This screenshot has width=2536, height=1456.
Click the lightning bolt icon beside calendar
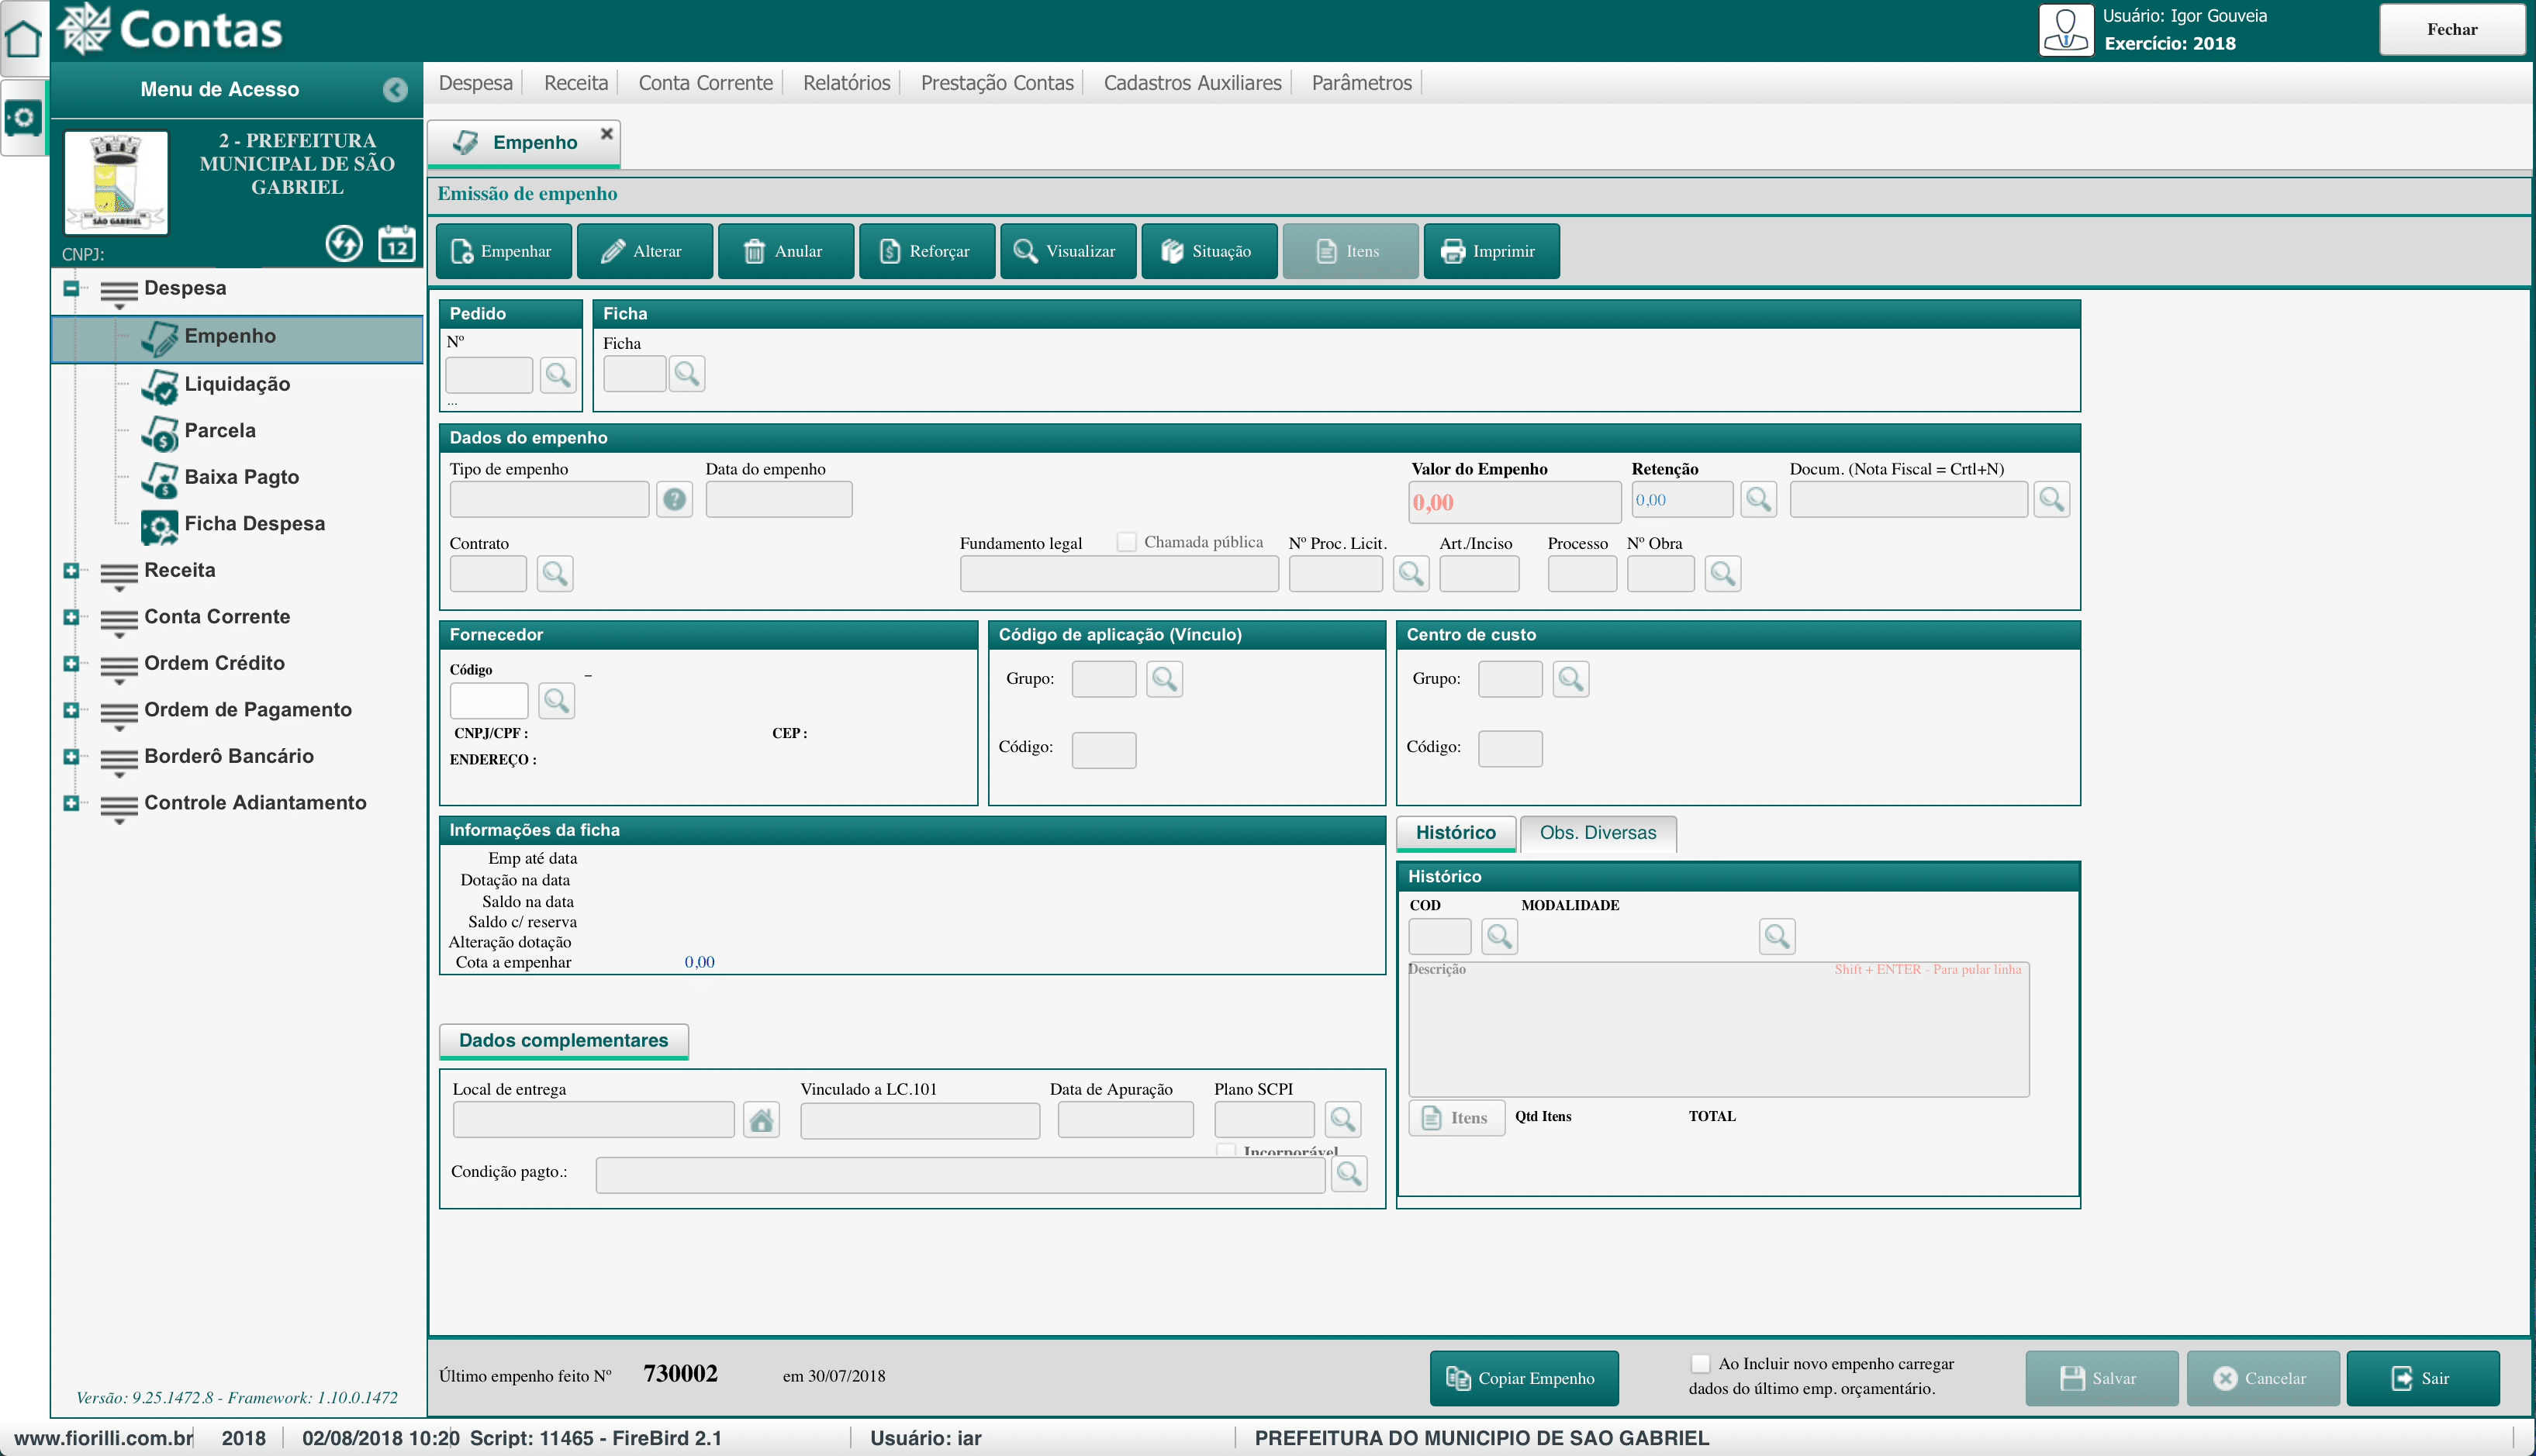click(344, 243)
